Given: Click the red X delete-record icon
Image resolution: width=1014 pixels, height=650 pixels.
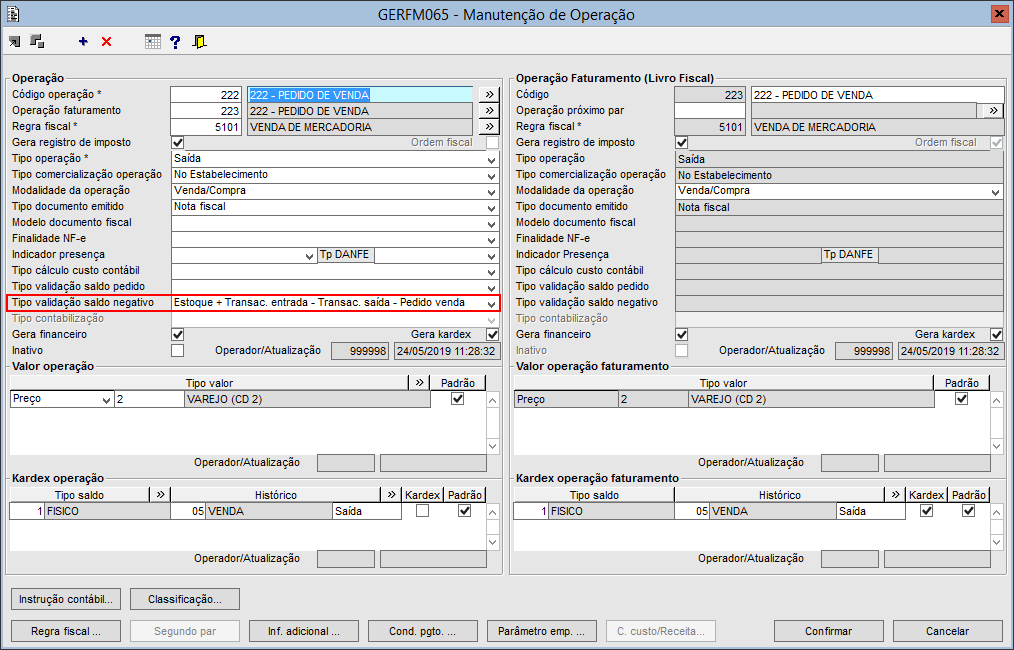Looking at the screenshot, I should pyautogui.click(x=107, y=42).
